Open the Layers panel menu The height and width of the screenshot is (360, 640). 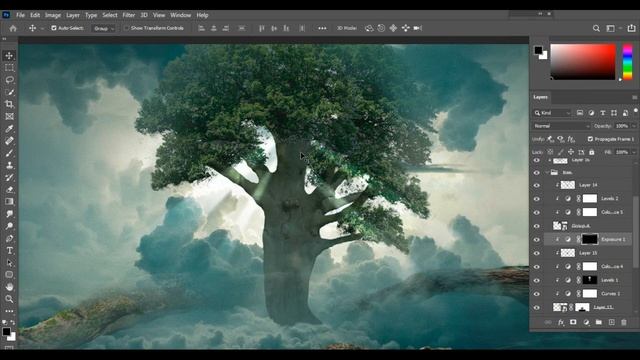pyautogui.click(x=634, y=98)
